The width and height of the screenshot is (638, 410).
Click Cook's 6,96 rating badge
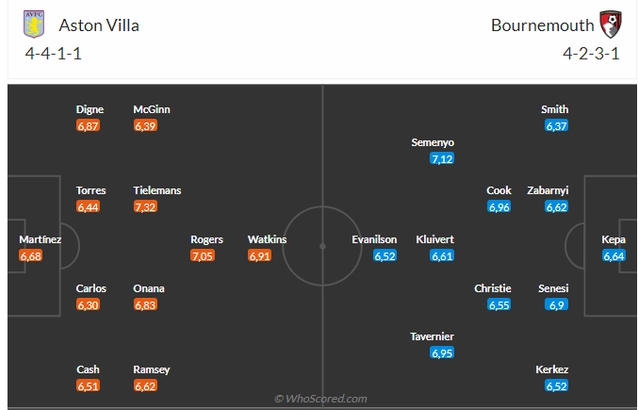pyautogui.click(x=499, y=207)
